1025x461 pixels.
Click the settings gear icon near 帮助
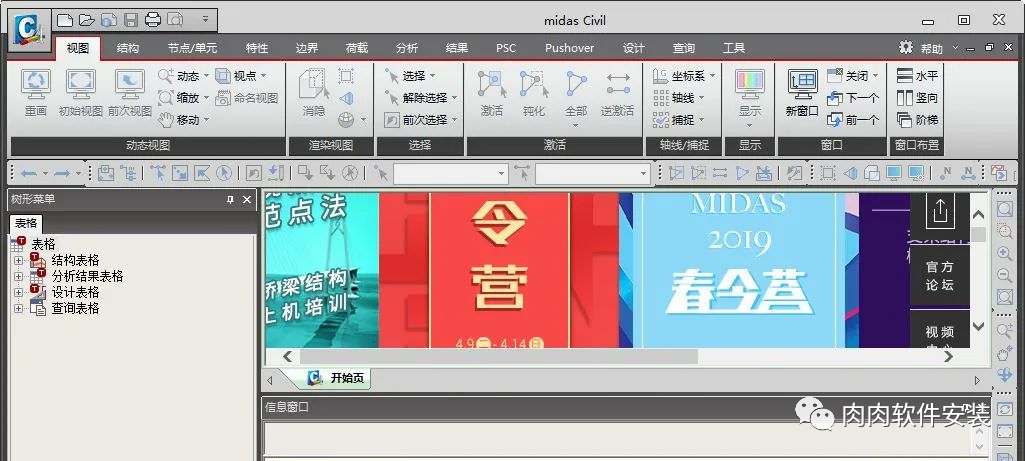point(905,47)
